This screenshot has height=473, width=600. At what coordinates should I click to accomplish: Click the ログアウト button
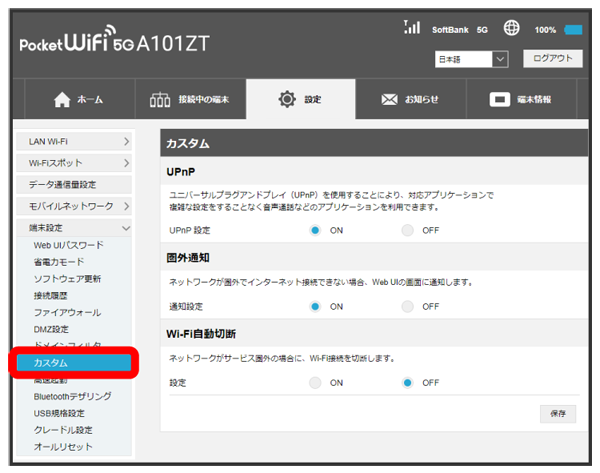click(551, 59)
